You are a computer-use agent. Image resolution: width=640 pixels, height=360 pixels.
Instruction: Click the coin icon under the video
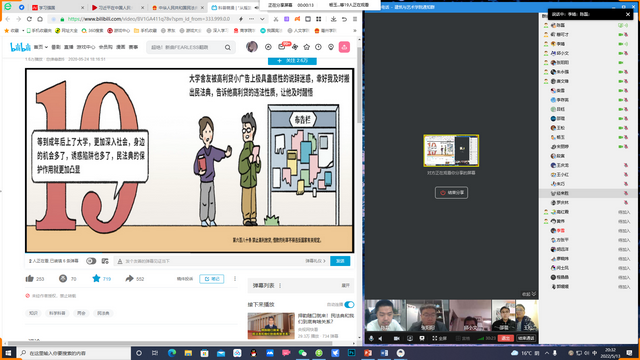tap(63, 278)
